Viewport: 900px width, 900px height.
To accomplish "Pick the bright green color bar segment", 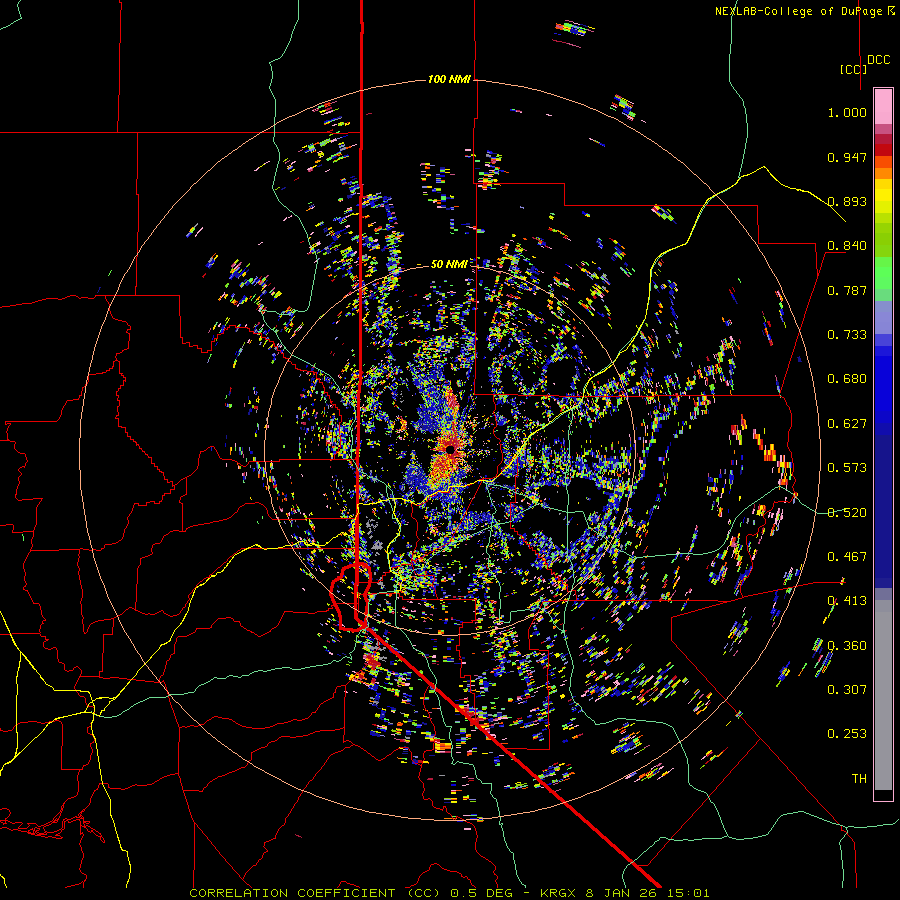I will point(883,273).
